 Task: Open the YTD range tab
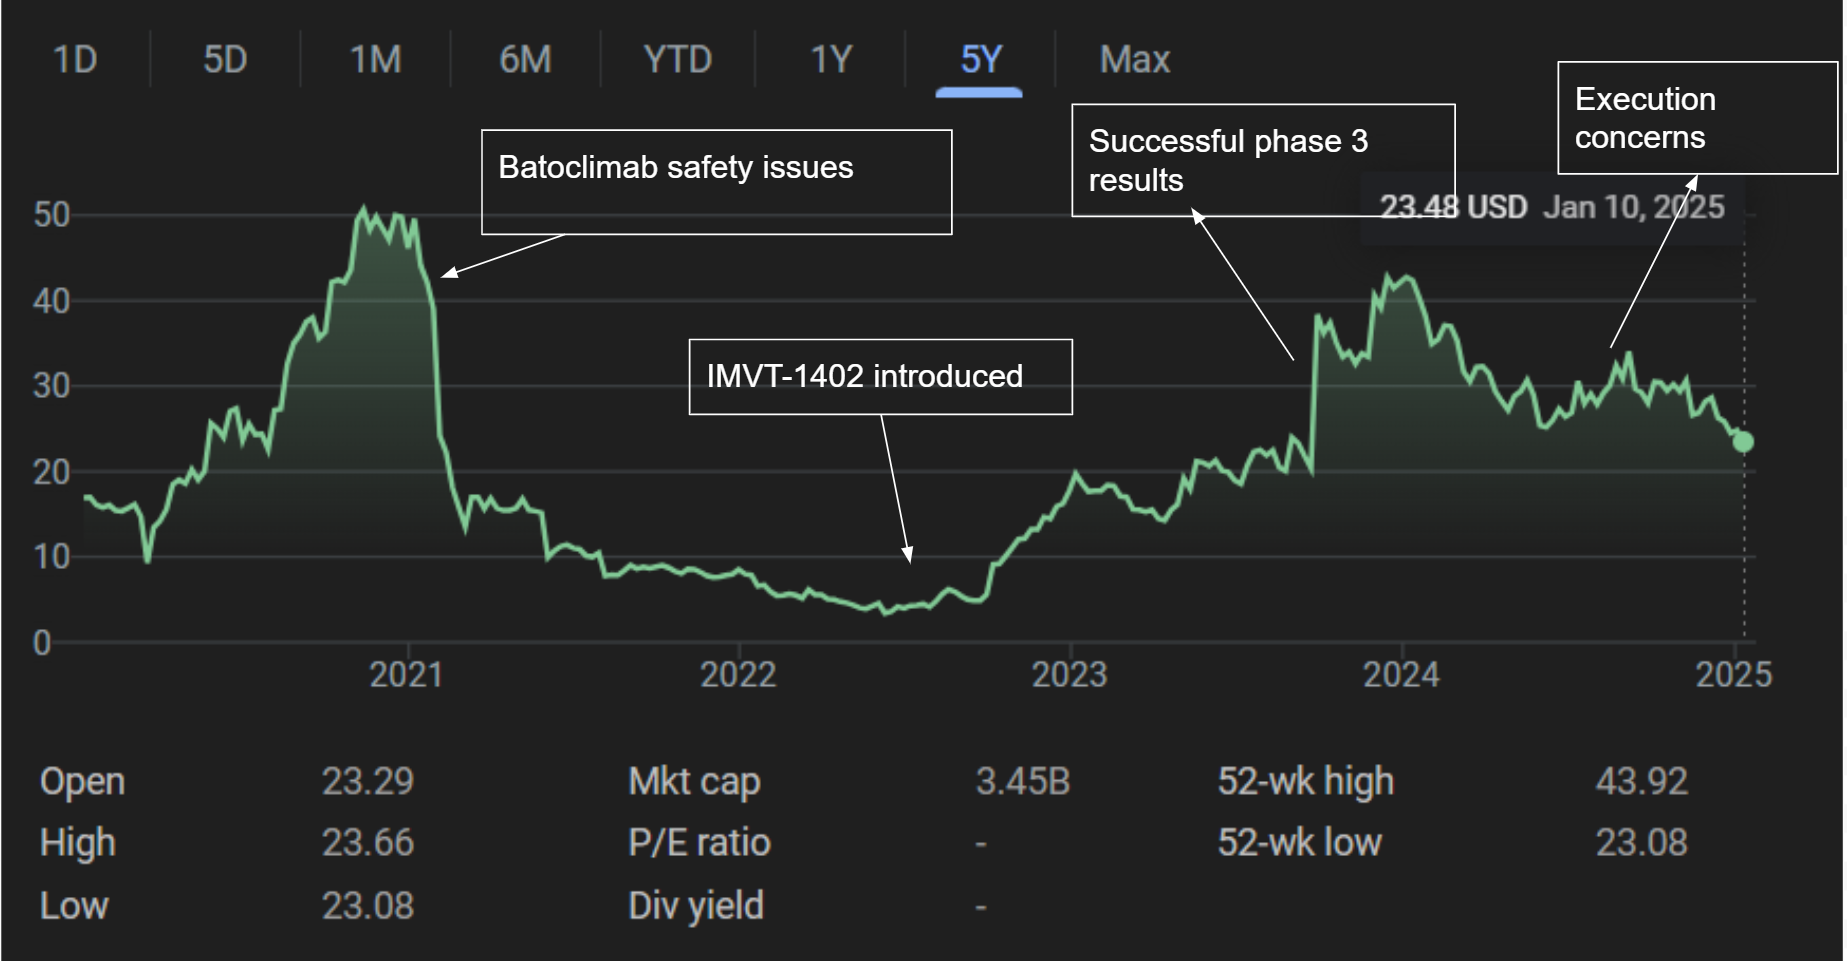(678, 59)
